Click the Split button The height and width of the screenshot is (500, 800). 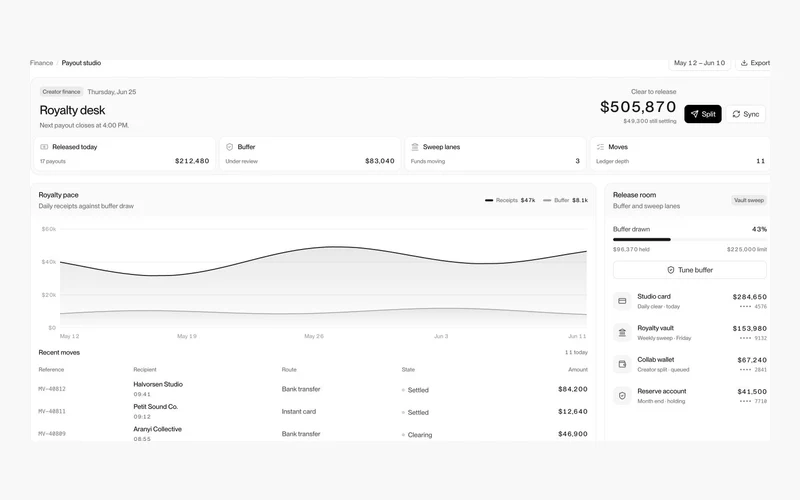pos(703,114)
